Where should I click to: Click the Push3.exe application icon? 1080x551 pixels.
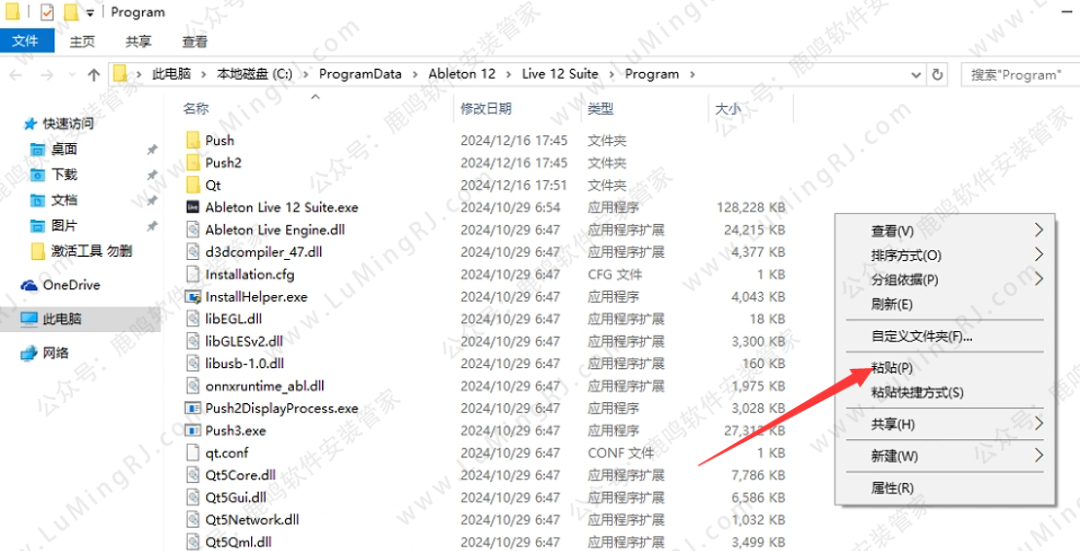pyautogui.click(x=193, y=430)
